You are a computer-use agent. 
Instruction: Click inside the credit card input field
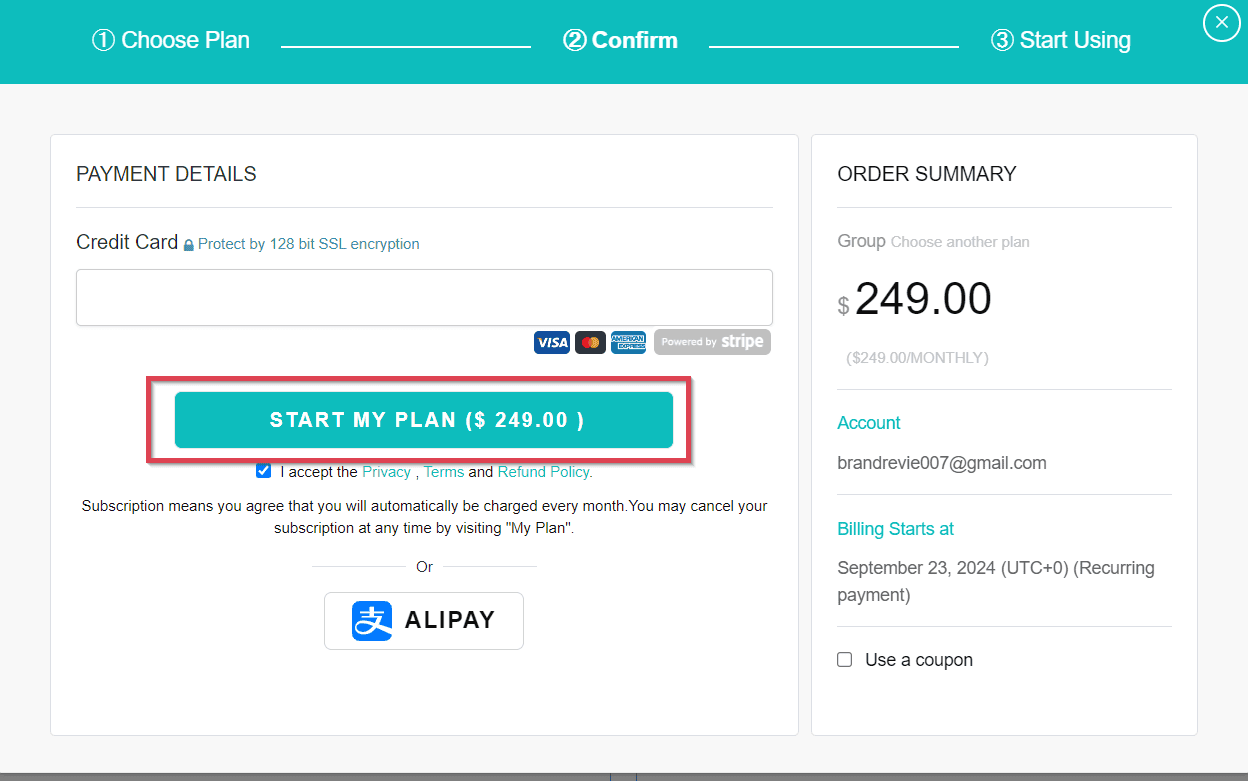coord(424,297)
